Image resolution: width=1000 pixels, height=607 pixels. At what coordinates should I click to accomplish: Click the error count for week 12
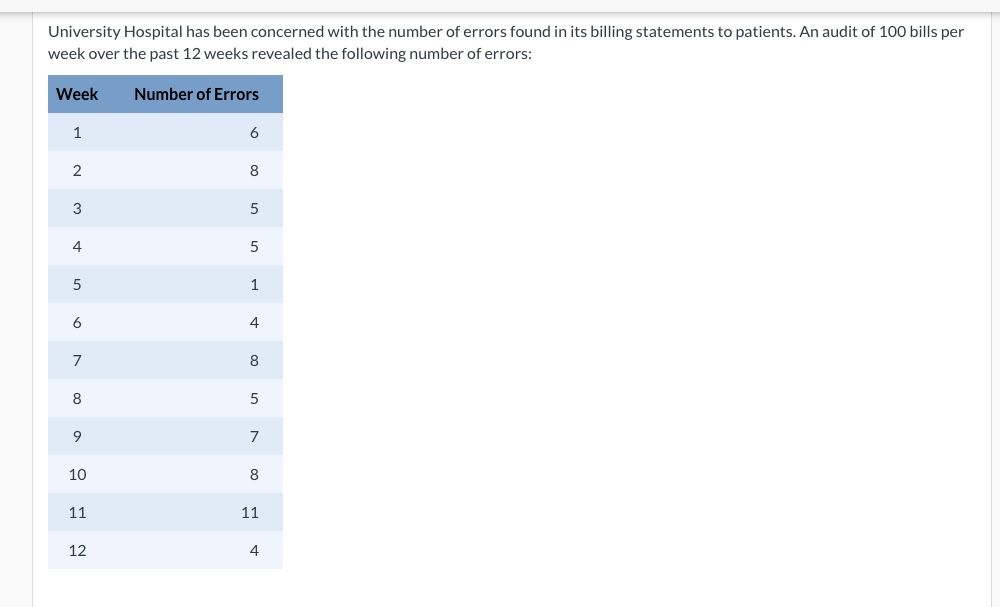point(254,550)
